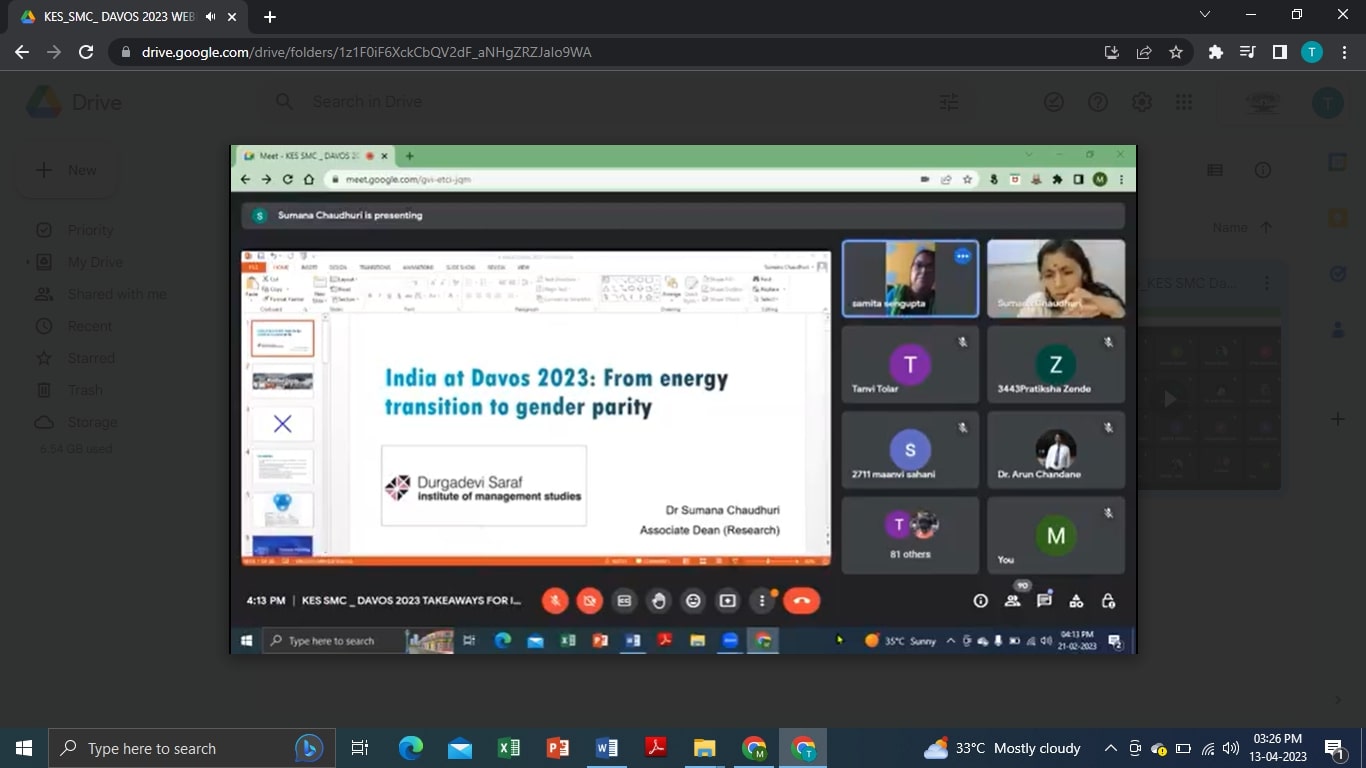Switch to the Chrome window with the M profile
1366x768 pixels.
(754, 748)
